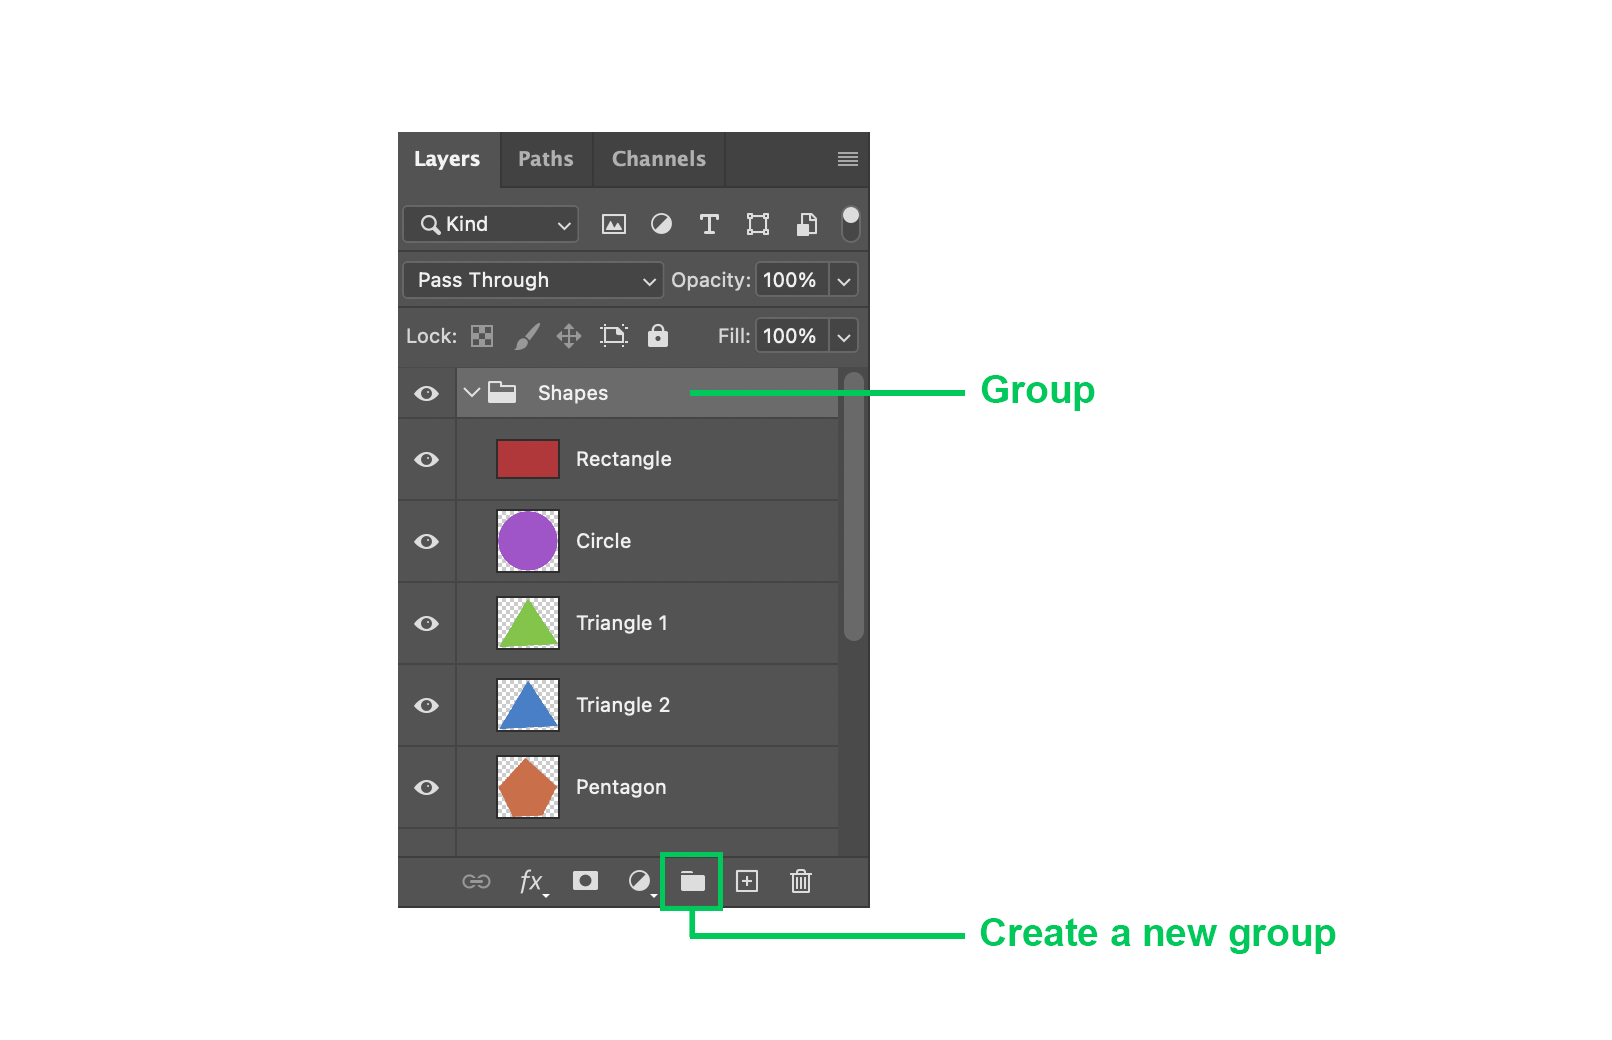Select the Circle layer name
Screen dimensions: 1612x1040
point(604,541)
